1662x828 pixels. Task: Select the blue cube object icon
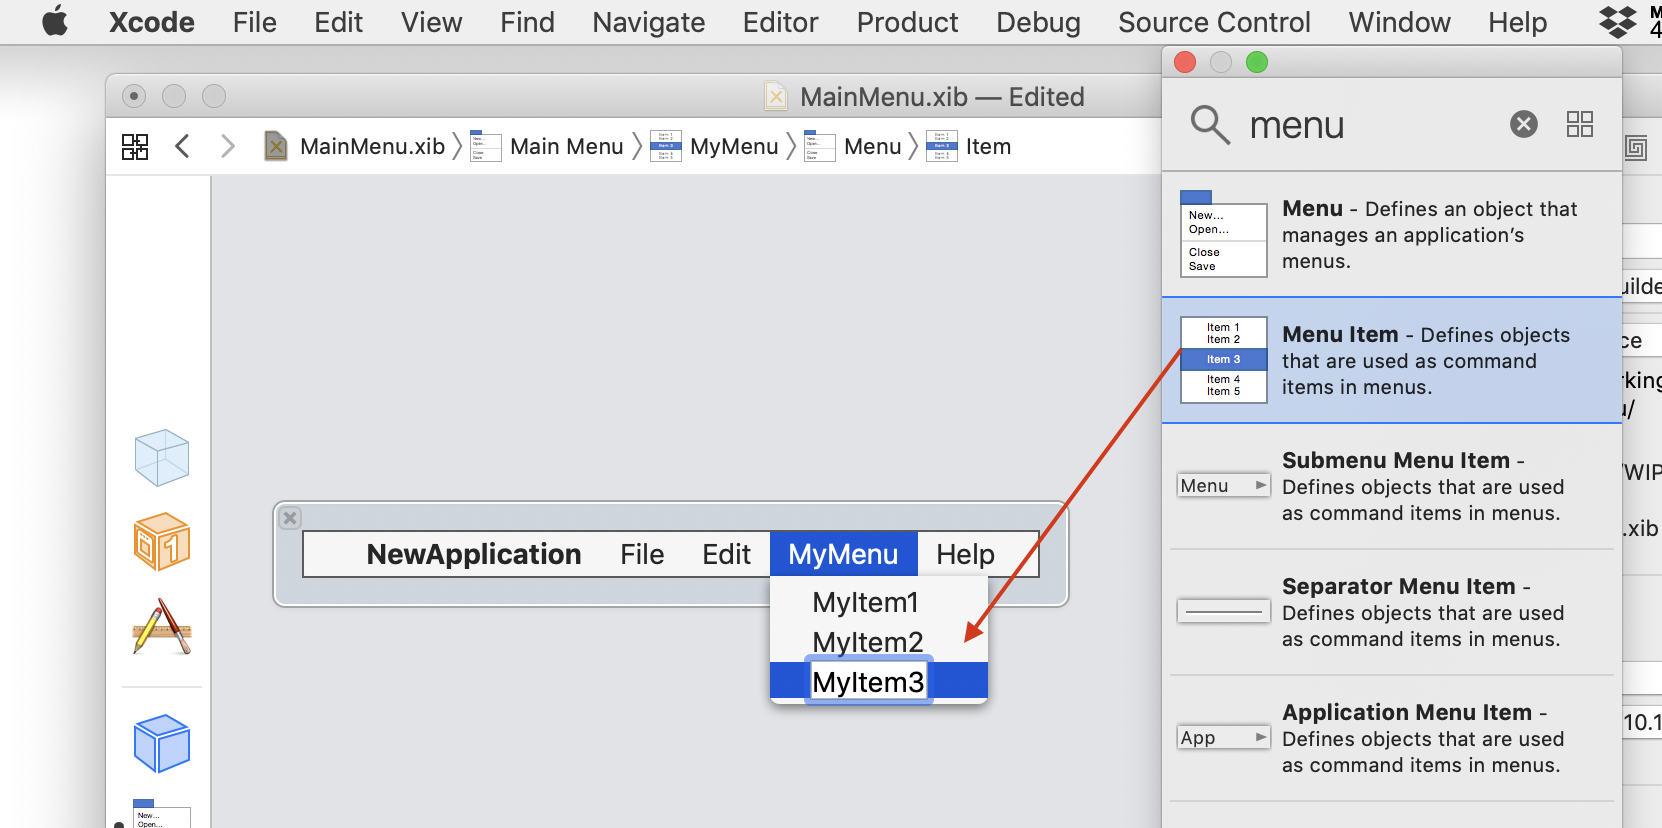click(x=161, y=743)
